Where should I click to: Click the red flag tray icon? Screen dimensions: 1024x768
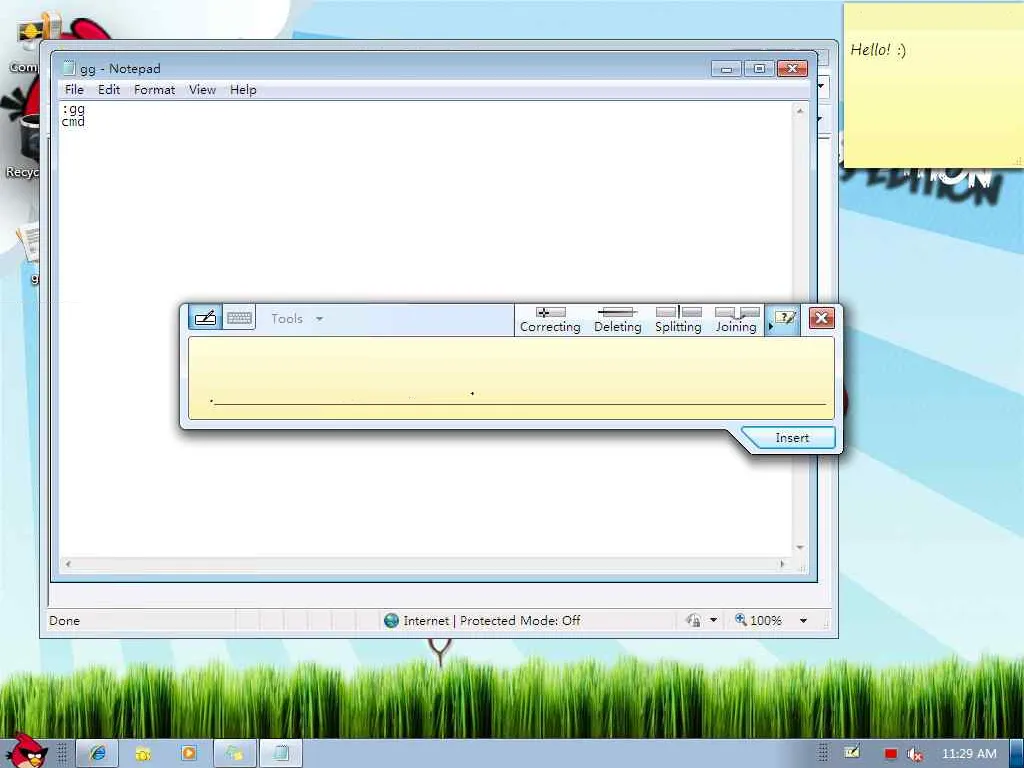pos(890,754)
